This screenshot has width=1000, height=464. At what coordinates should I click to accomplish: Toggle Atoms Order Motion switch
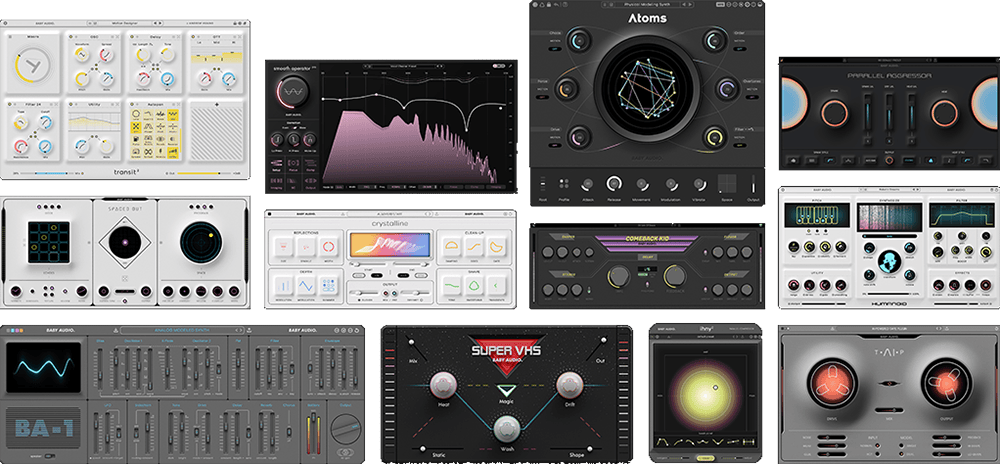(740, 49)
